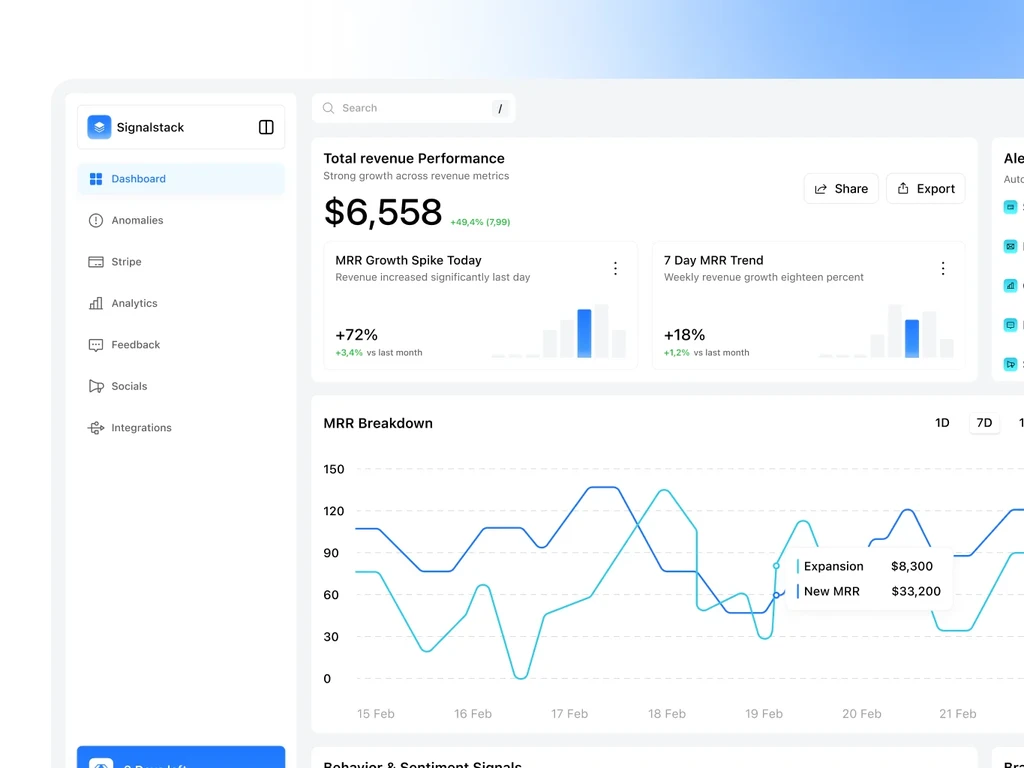Share the revenue performance report
This screenshot has height=768, width=1024.
(x=841, y=189)
